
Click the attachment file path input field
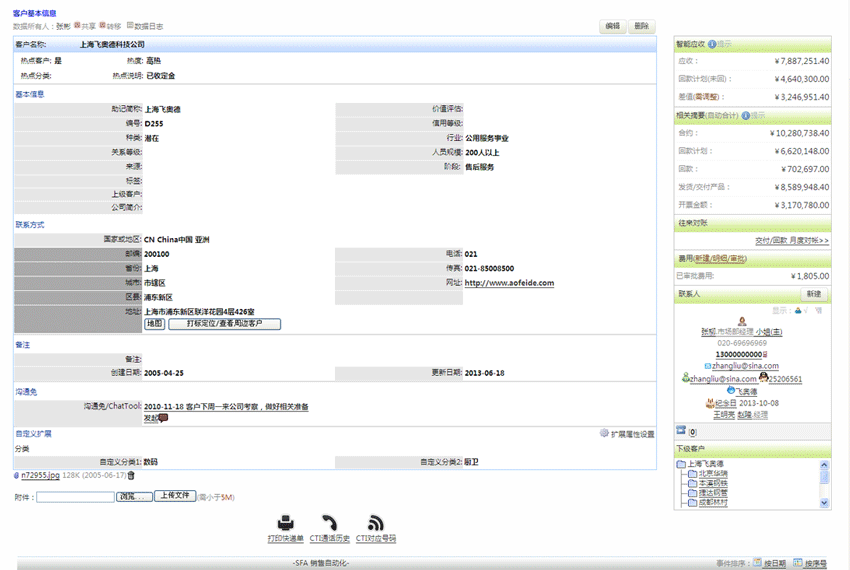coord(75,496)
